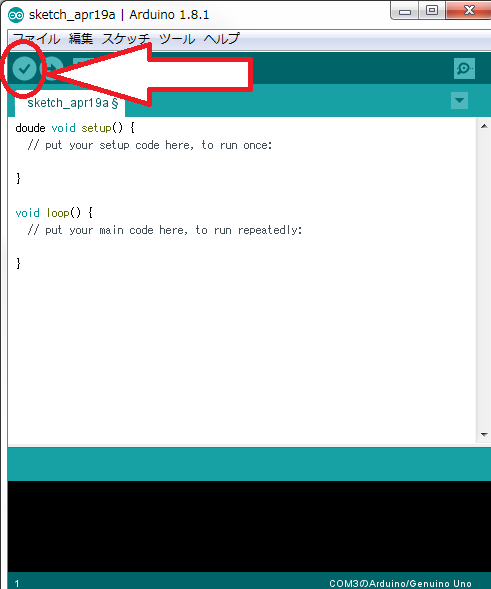Place cursor on 'doude' text

click(30, 128)
